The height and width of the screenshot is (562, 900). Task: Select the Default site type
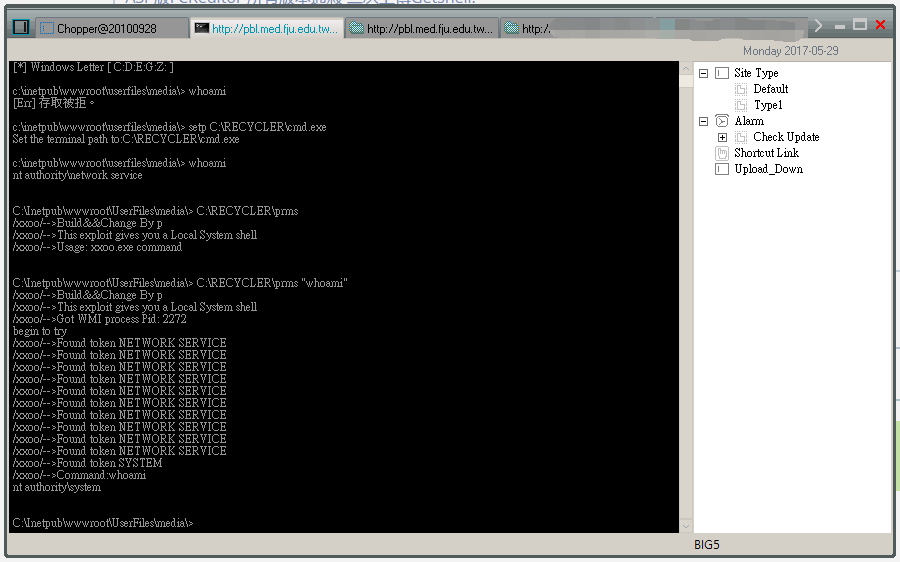tap(770, 89)
